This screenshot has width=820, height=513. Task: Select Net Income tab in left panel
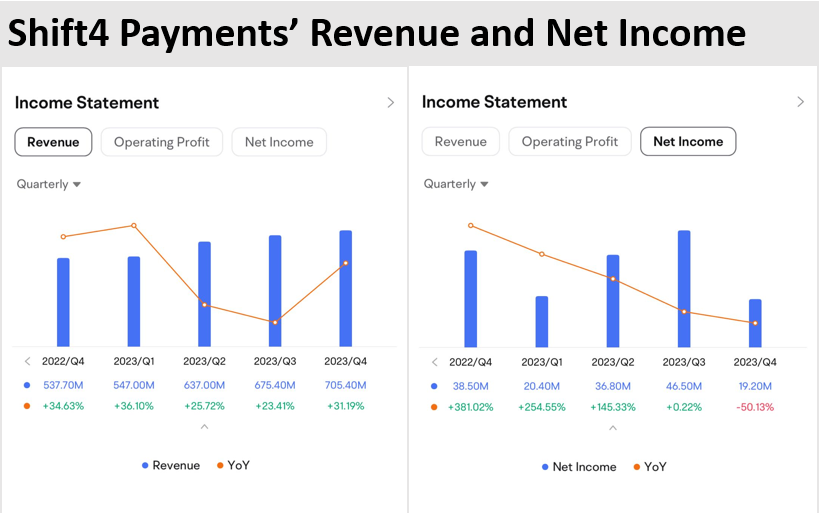click(x=279, y=142)
